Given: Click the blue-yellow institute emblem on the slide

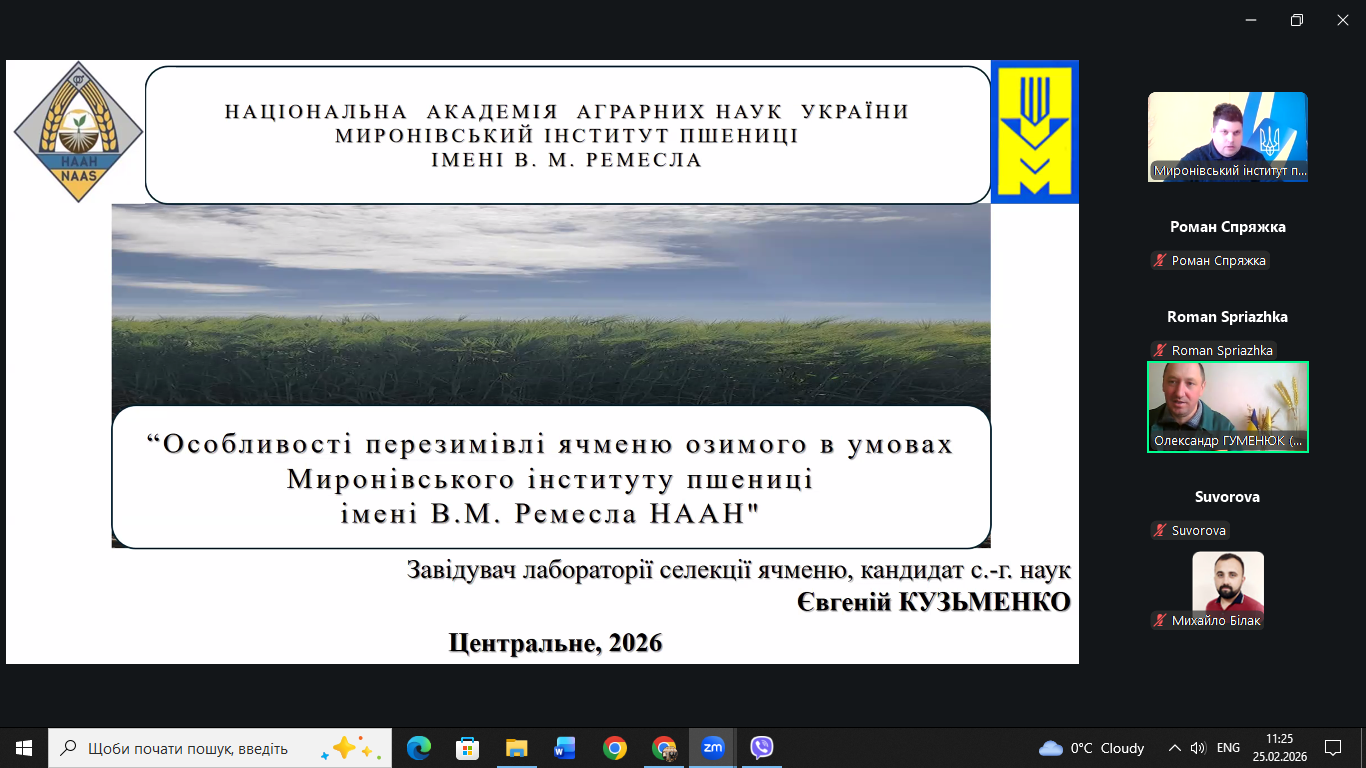Looking at the screenshot, I should tap(1035, 132).
